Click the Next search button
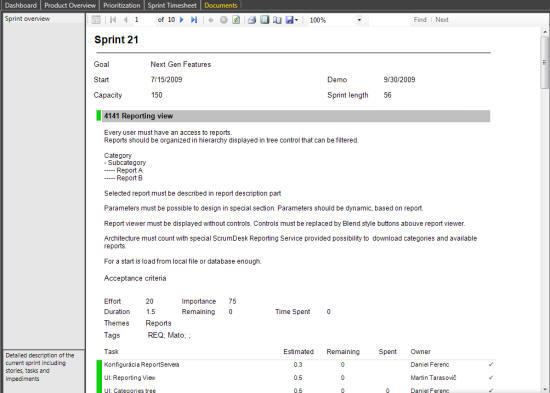550x393 pixels. click(442, 20)
